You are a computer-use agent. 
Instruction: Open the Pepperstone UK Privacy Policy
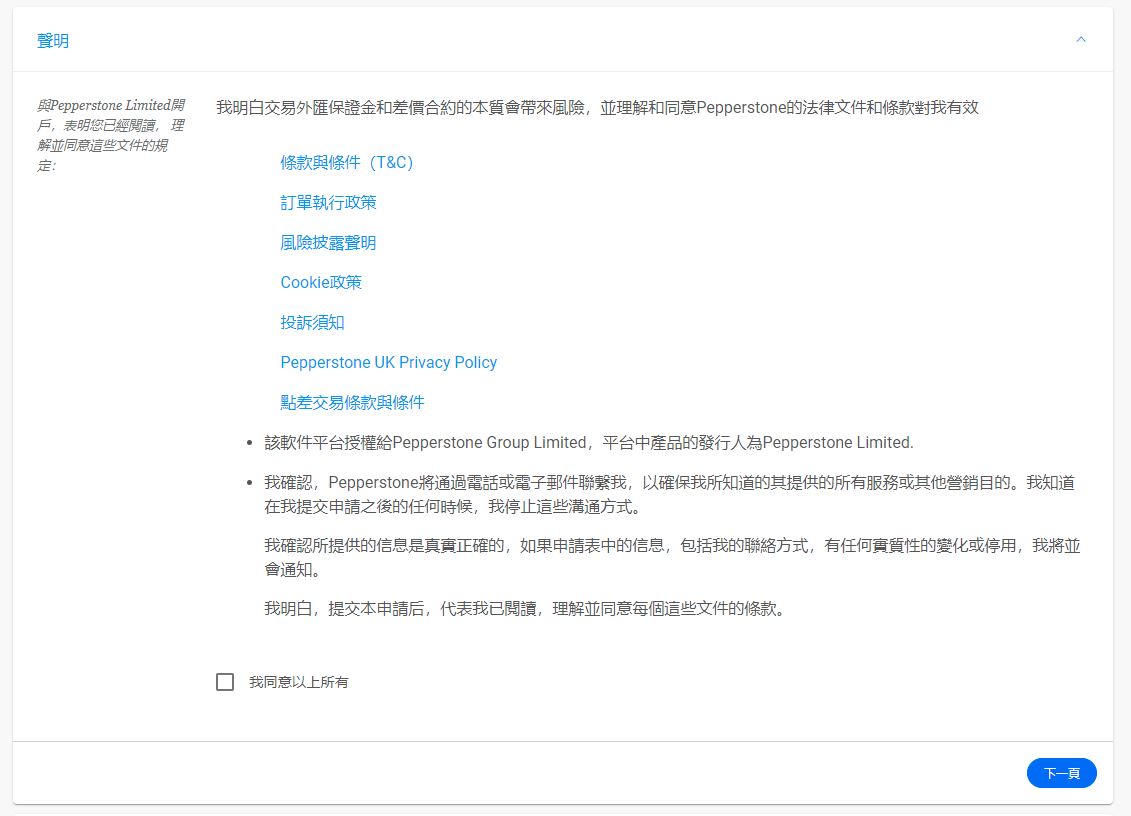(x=388, y=362)
